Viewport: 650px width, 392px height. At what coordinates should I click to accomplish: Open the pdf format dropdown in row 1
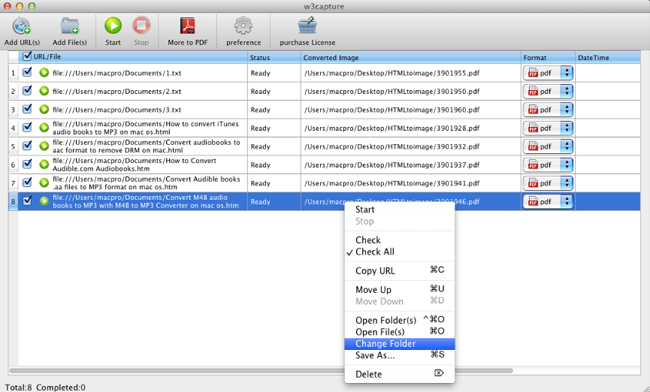point(548,73)
